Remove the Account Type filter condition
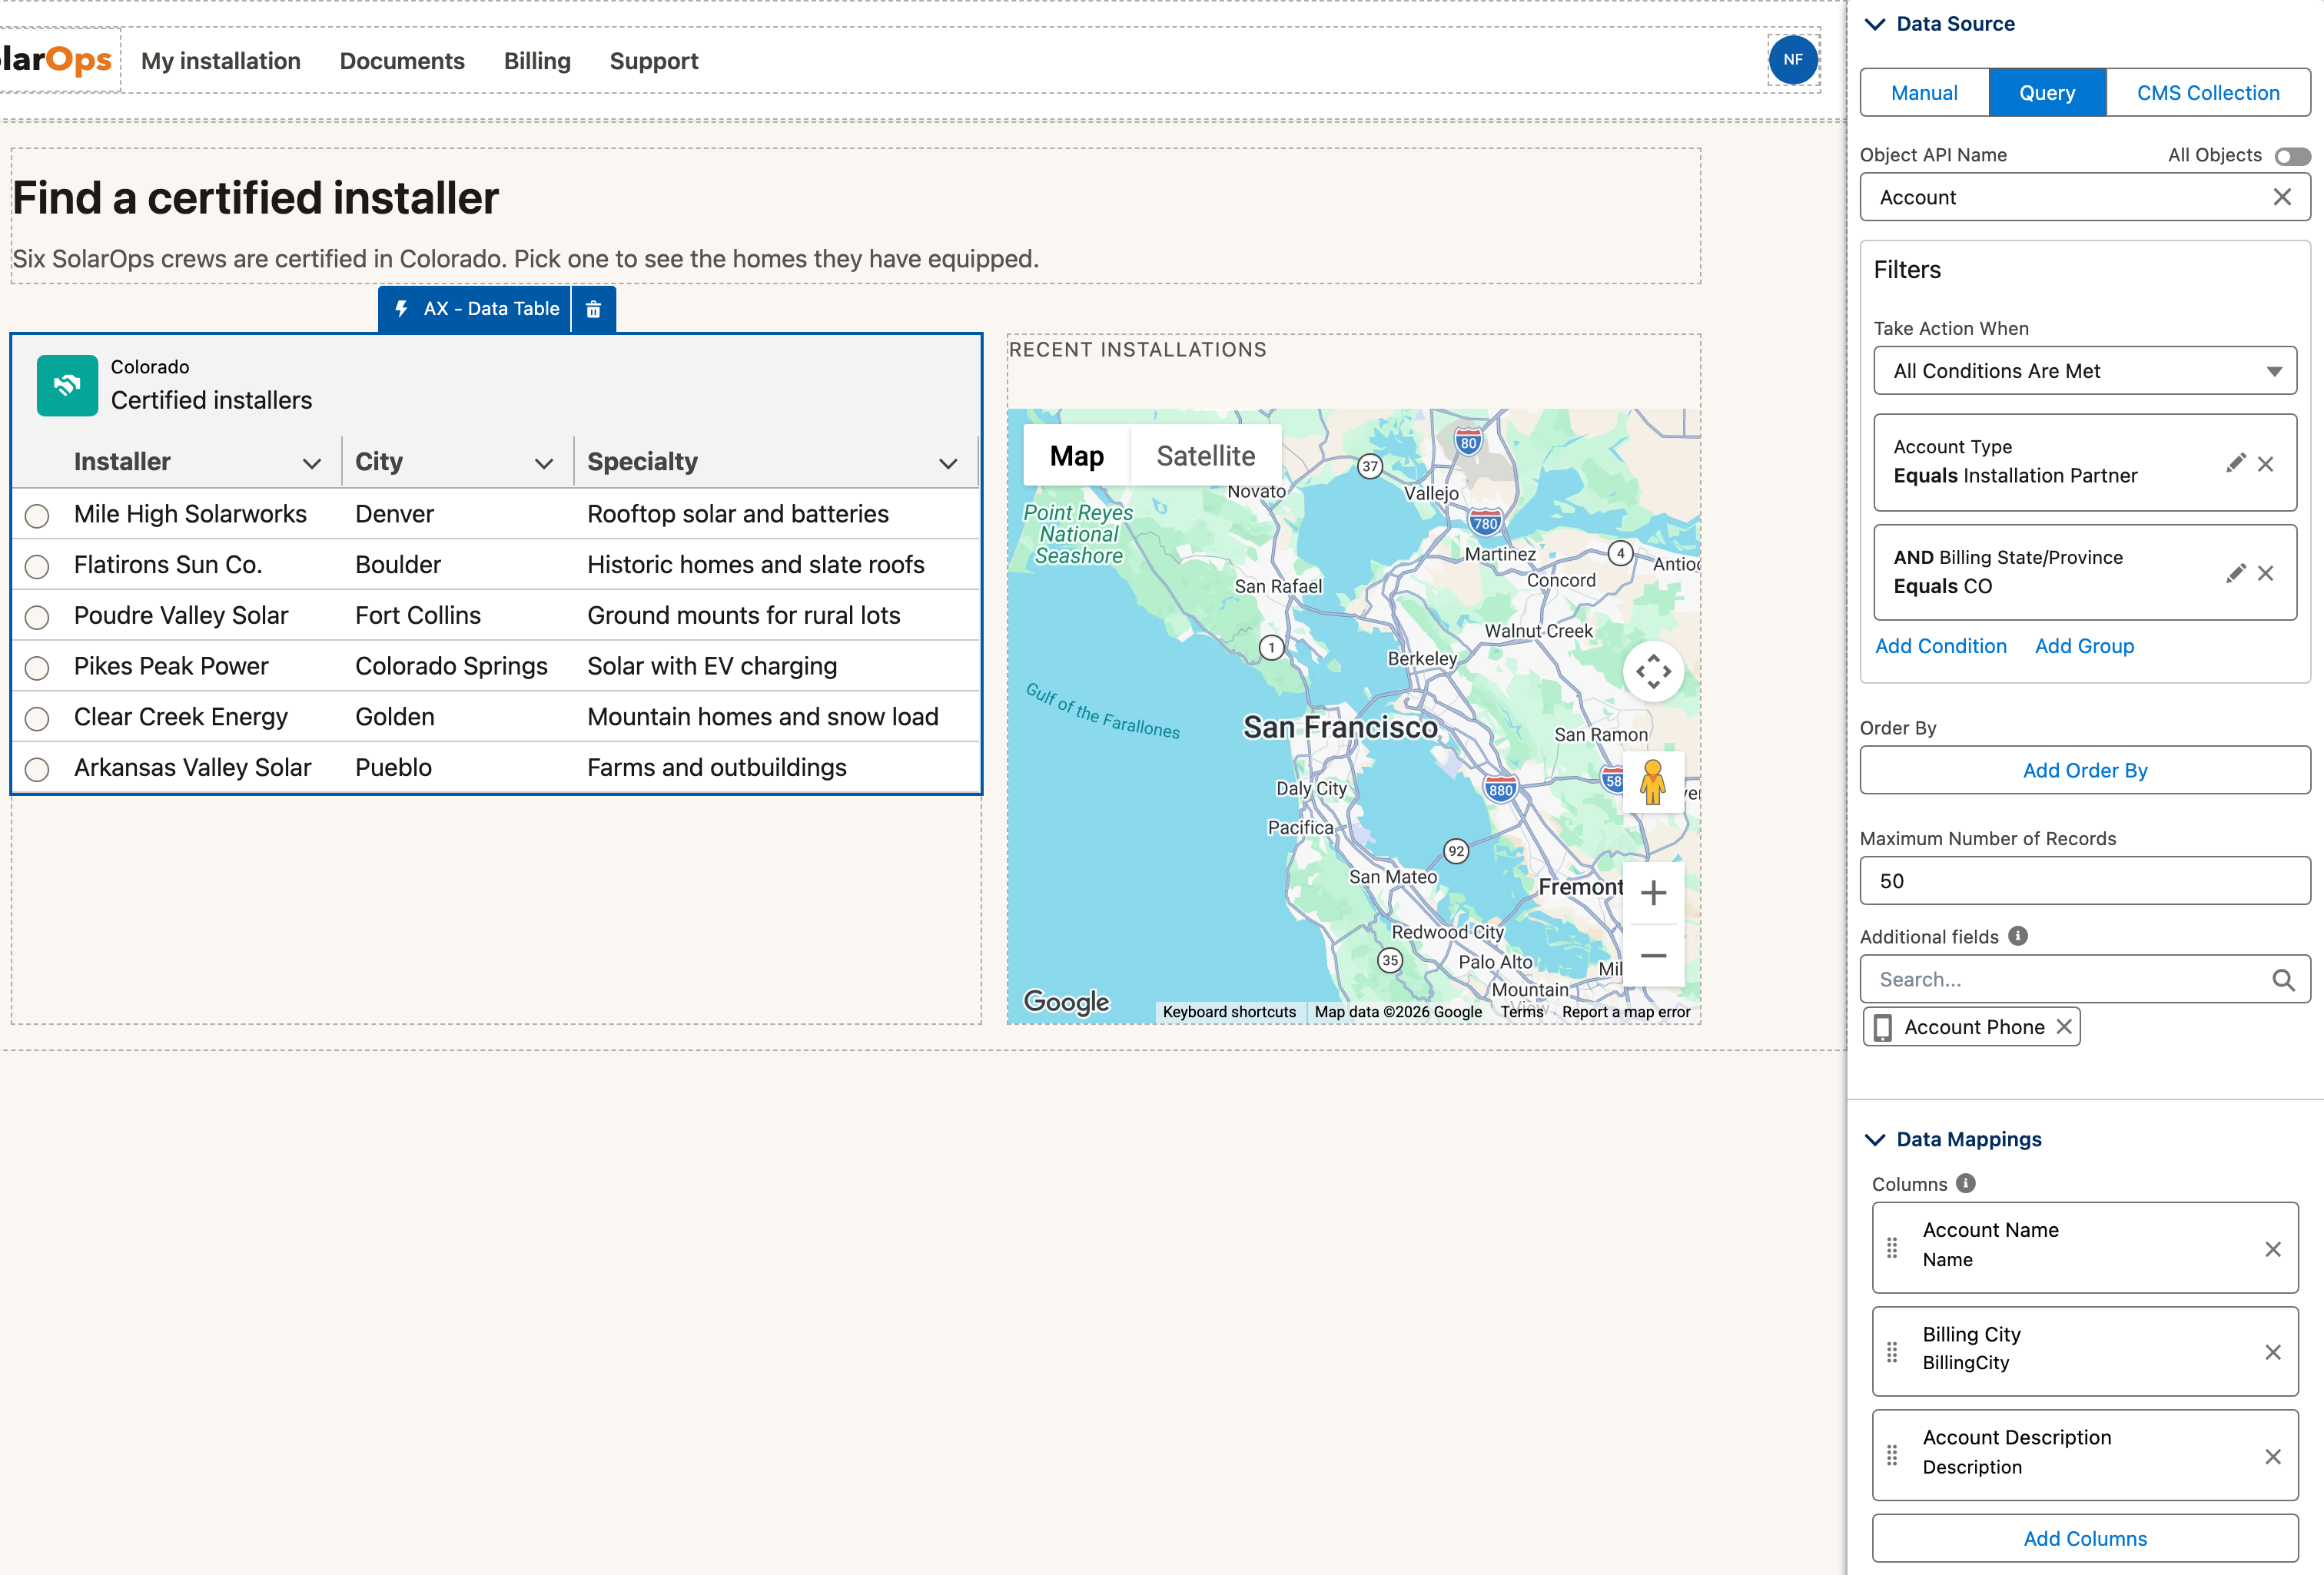This screenshot has height=1575, width=2324. tap(2265, 464)
